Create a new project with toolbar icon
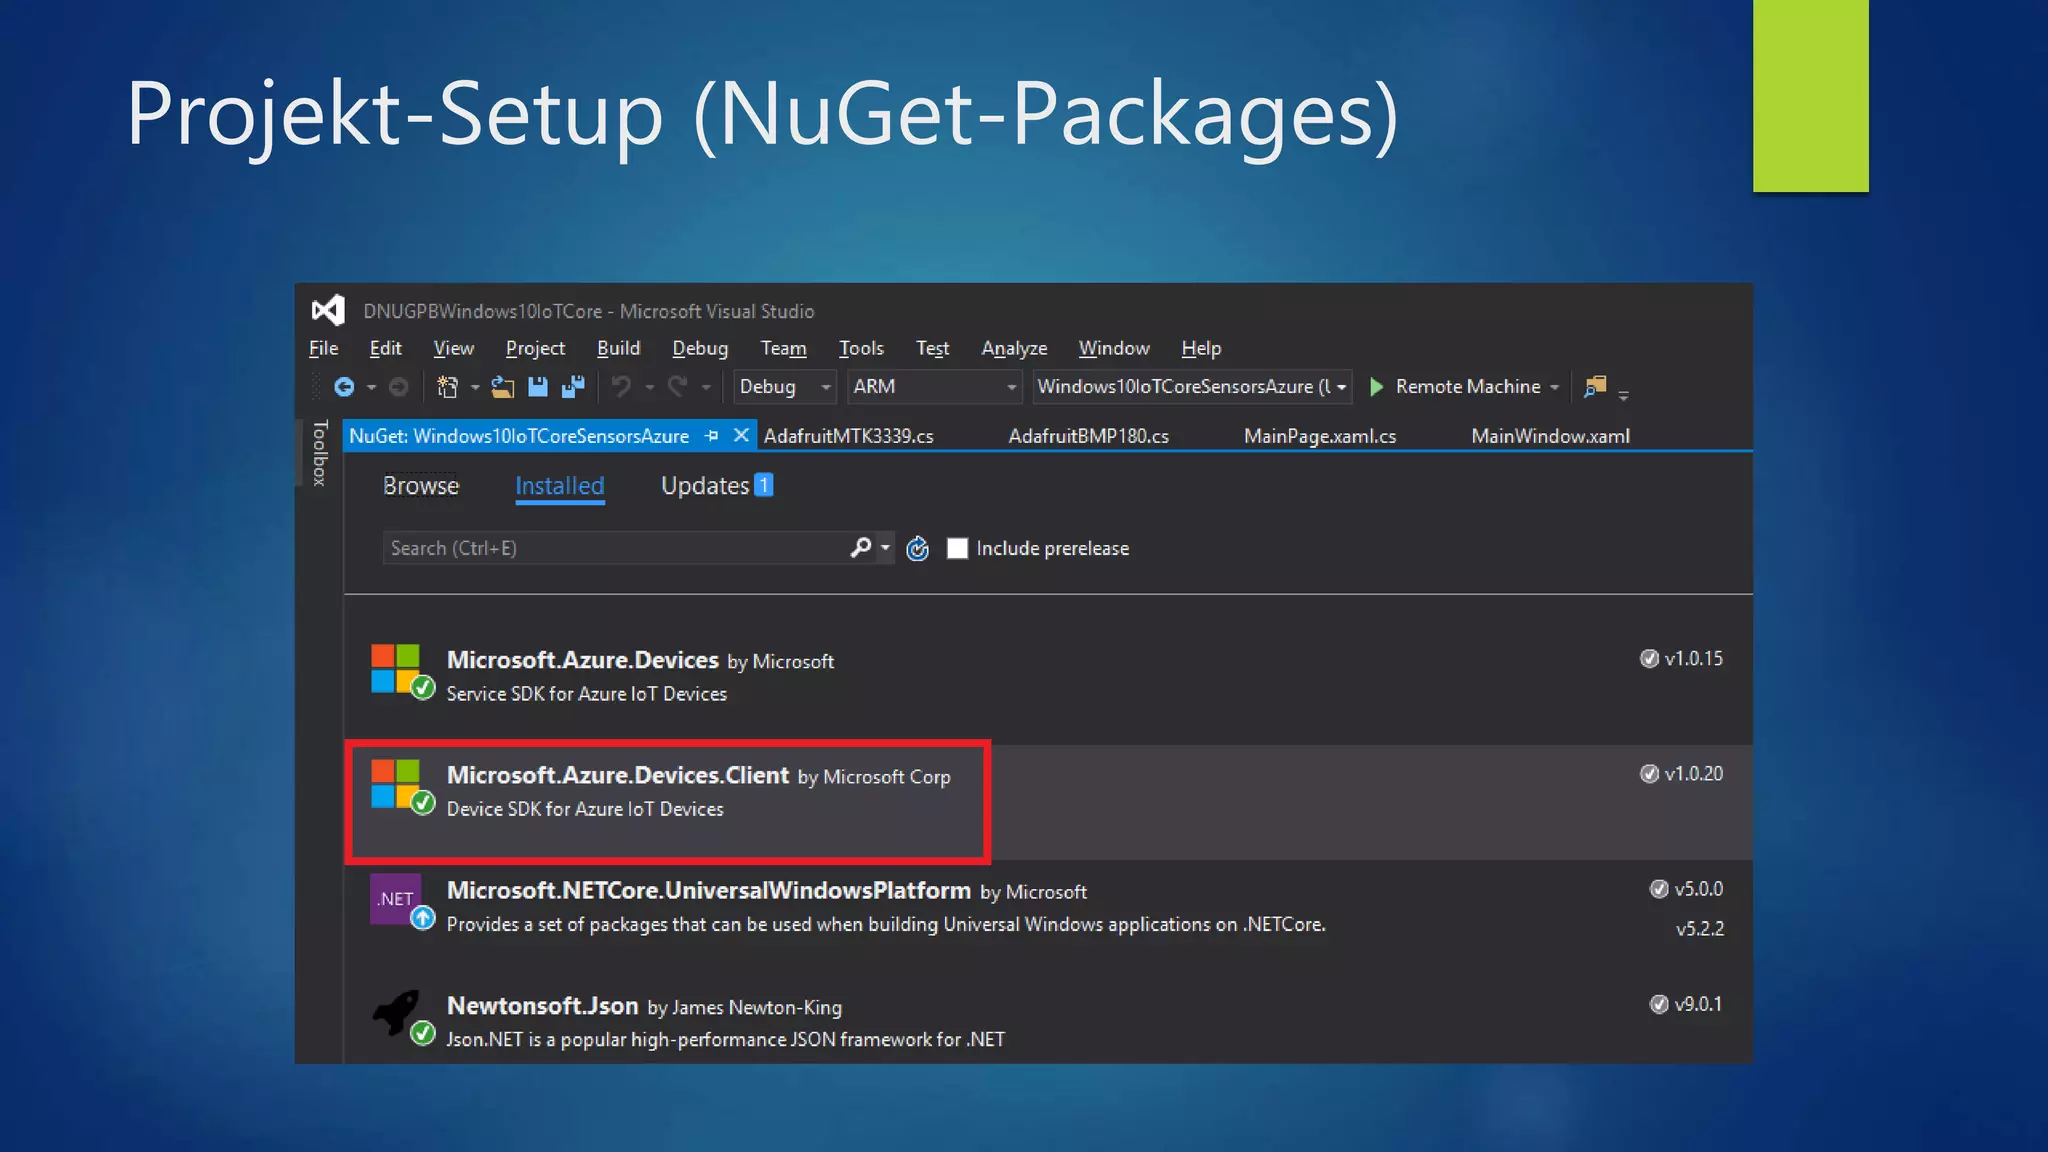The image size is (2048, 1152). point(447,387)
